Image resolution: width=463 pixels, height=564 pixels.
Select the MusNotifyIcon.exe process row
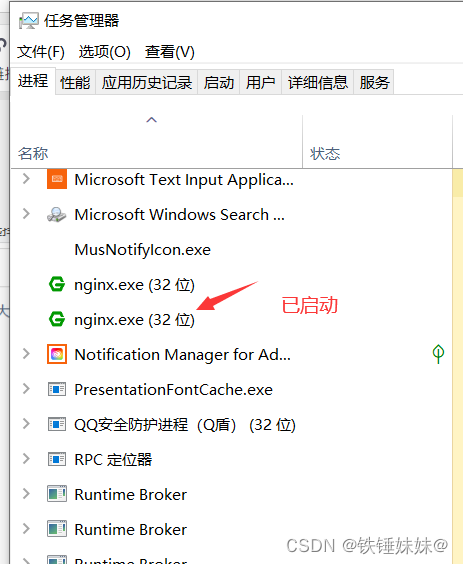pos(230,249)
